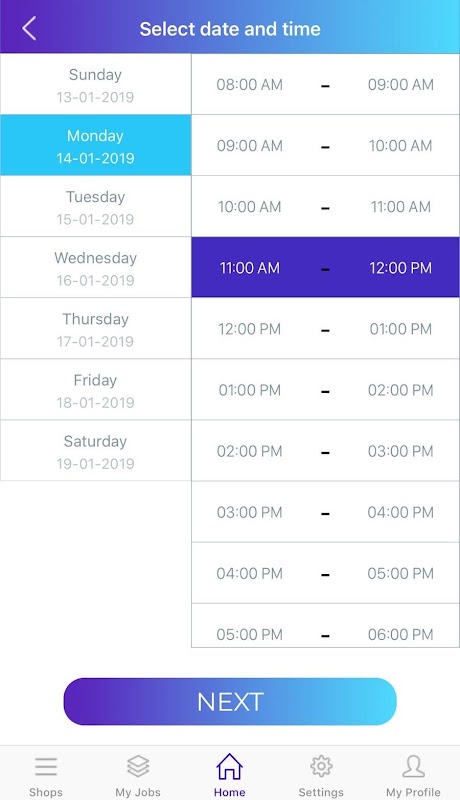Tap the back arrow icon
The height and width of the screenshot is (800, 460).
click(x=29, y=28)
